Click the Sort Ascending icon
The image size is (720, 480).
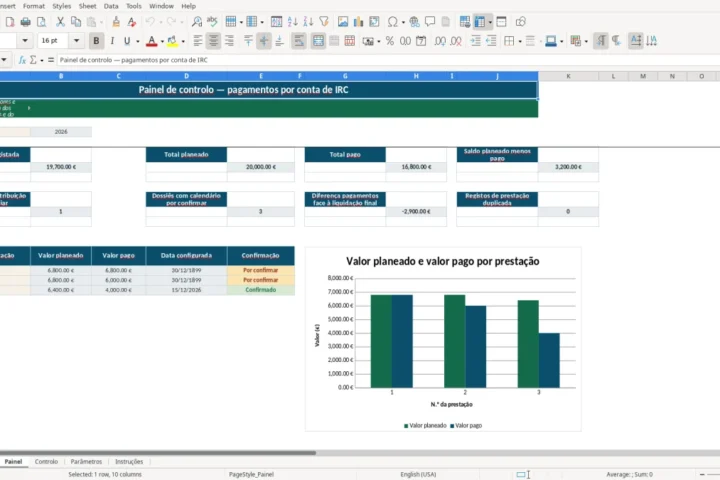point(292,22)
